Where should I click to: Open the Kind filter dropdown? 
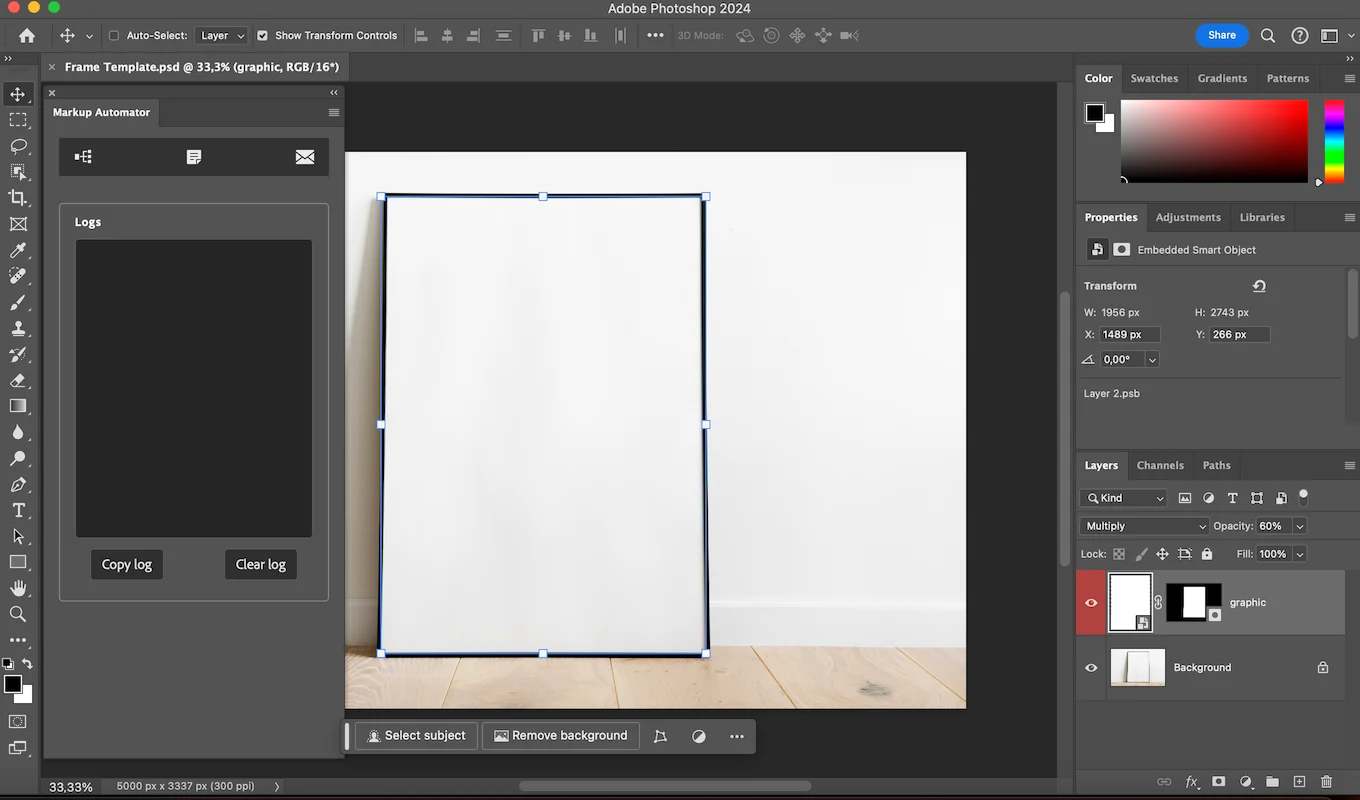coord(1124,498)
